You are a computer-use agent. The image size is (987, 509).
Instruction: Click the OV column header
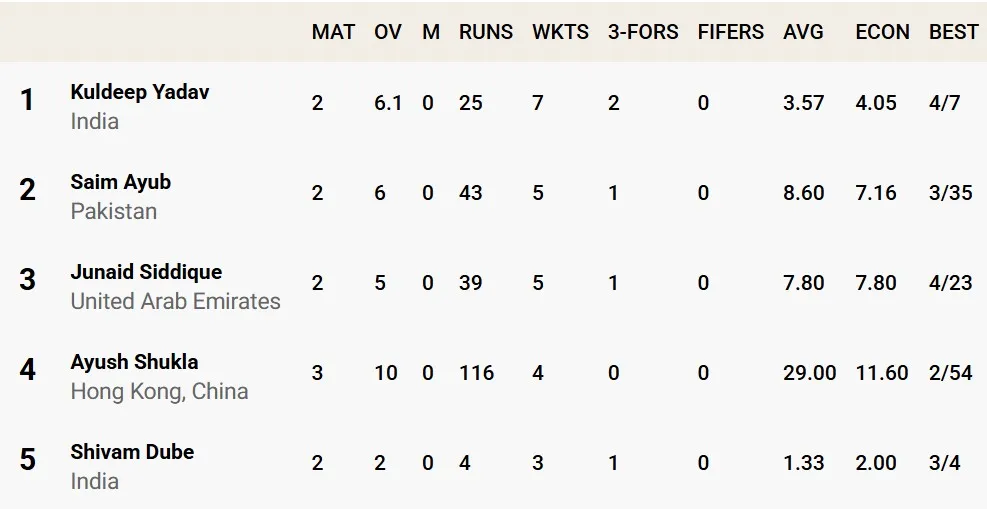(388, 32)
